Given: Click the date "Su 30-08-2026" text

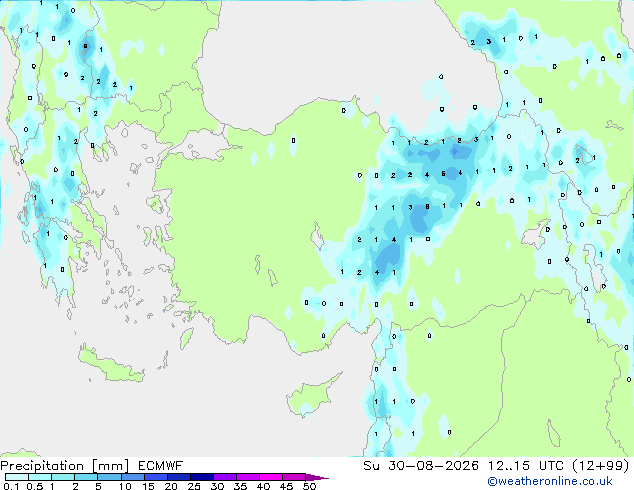Looking at the screenshot, I should point(421,466).
